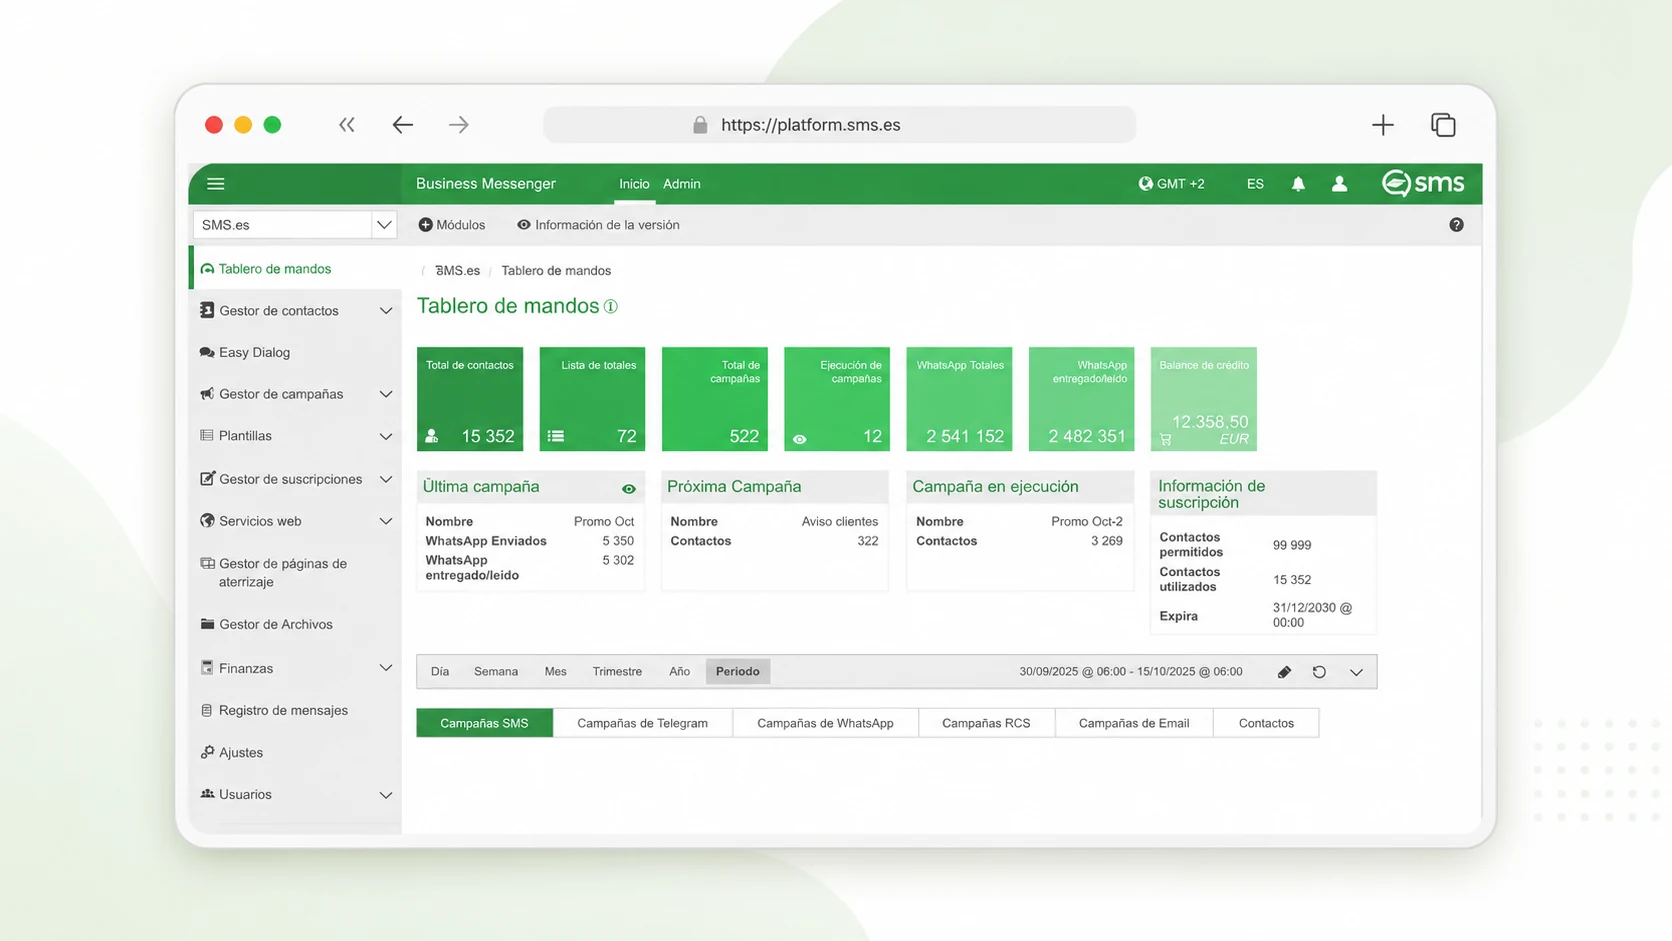Select Día period filter
1672x941 pixels.
click(x=440, y=672)
